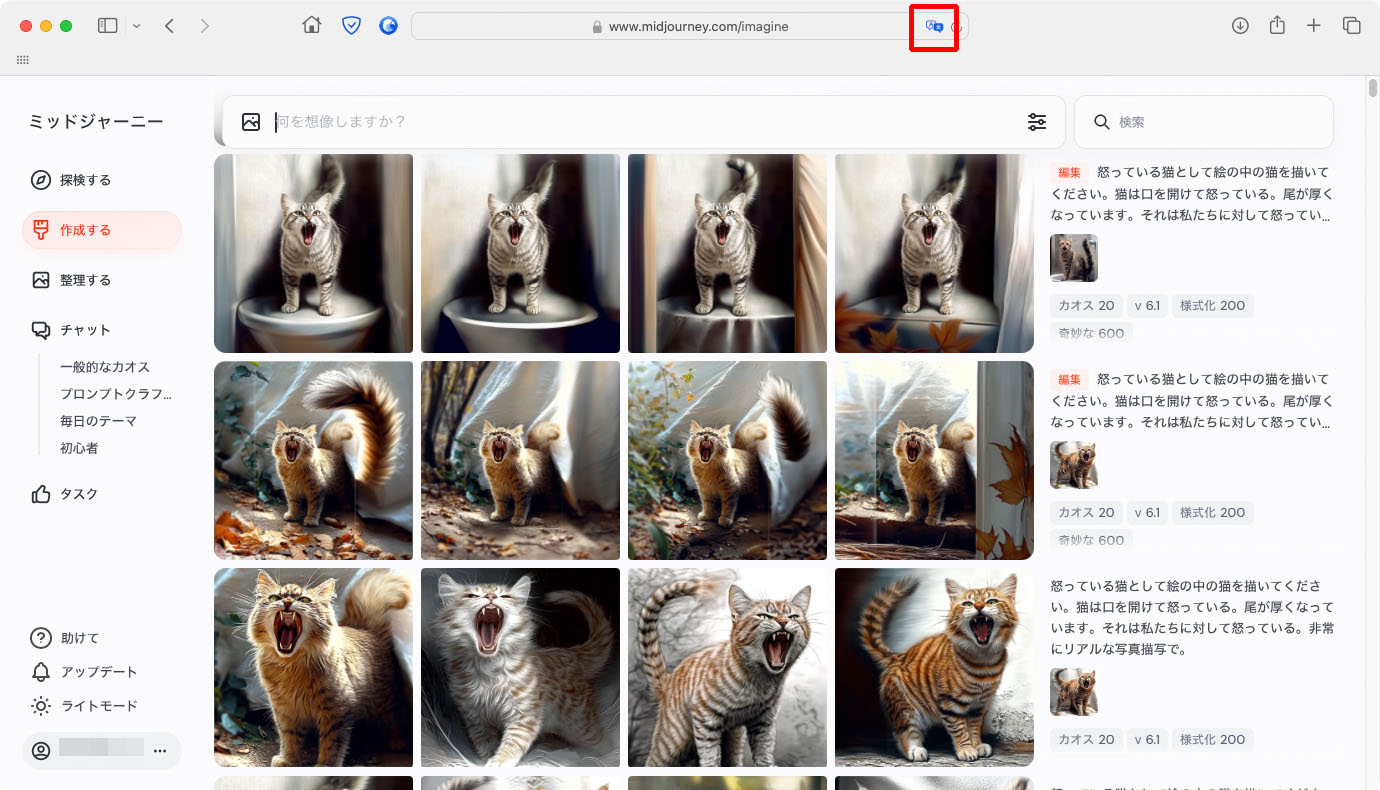Open a new tab with plus icon
Viewport: 1380px width, 790px height.
point(1314,26)
